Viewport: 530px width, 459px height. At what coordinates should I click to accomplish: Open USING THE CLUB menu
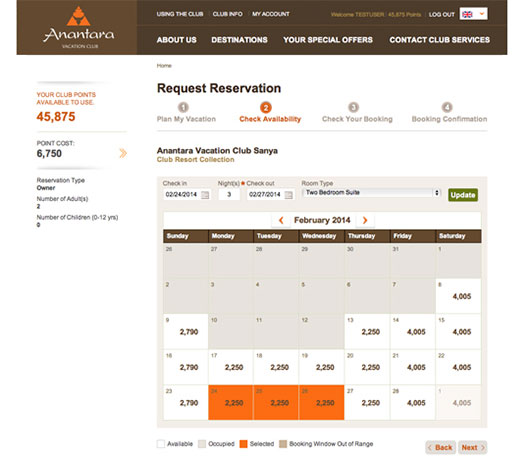pyautogui.click(x=180, y=14)
